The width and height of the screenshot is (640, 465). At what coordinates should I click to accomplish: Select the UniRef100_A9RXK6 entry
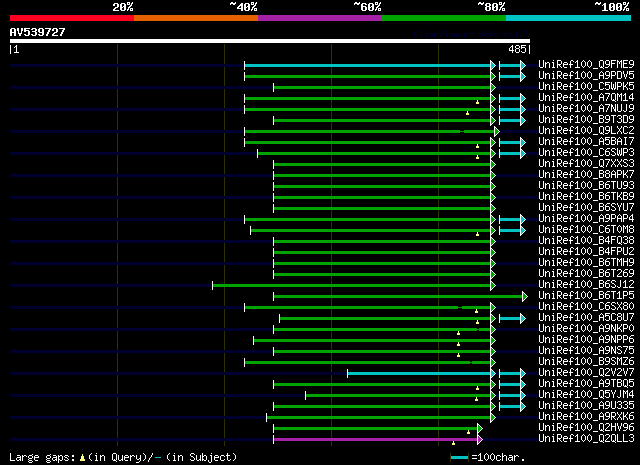[586, 417]
